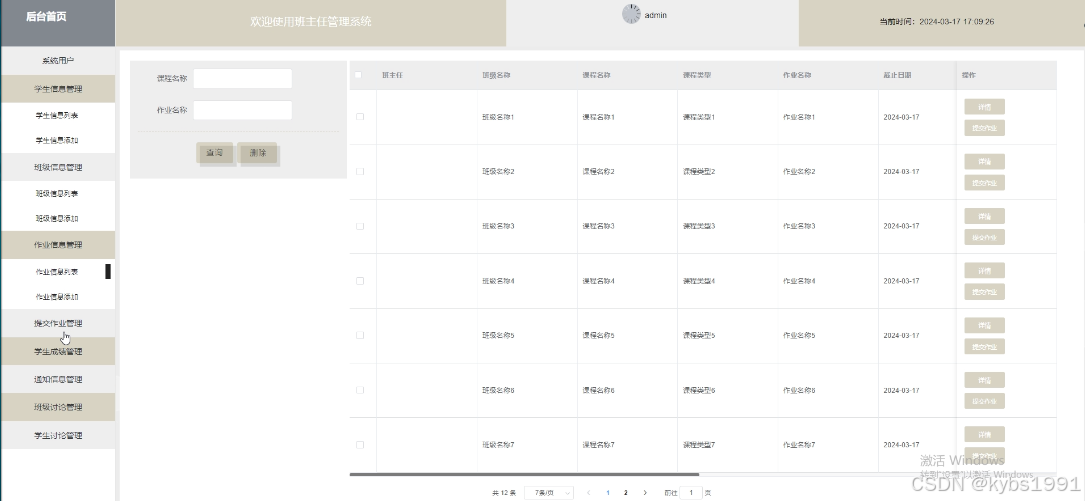Collapse 作业信息管理 sidebar section
Screen dimensions: 1085x501
pos(58,244)
